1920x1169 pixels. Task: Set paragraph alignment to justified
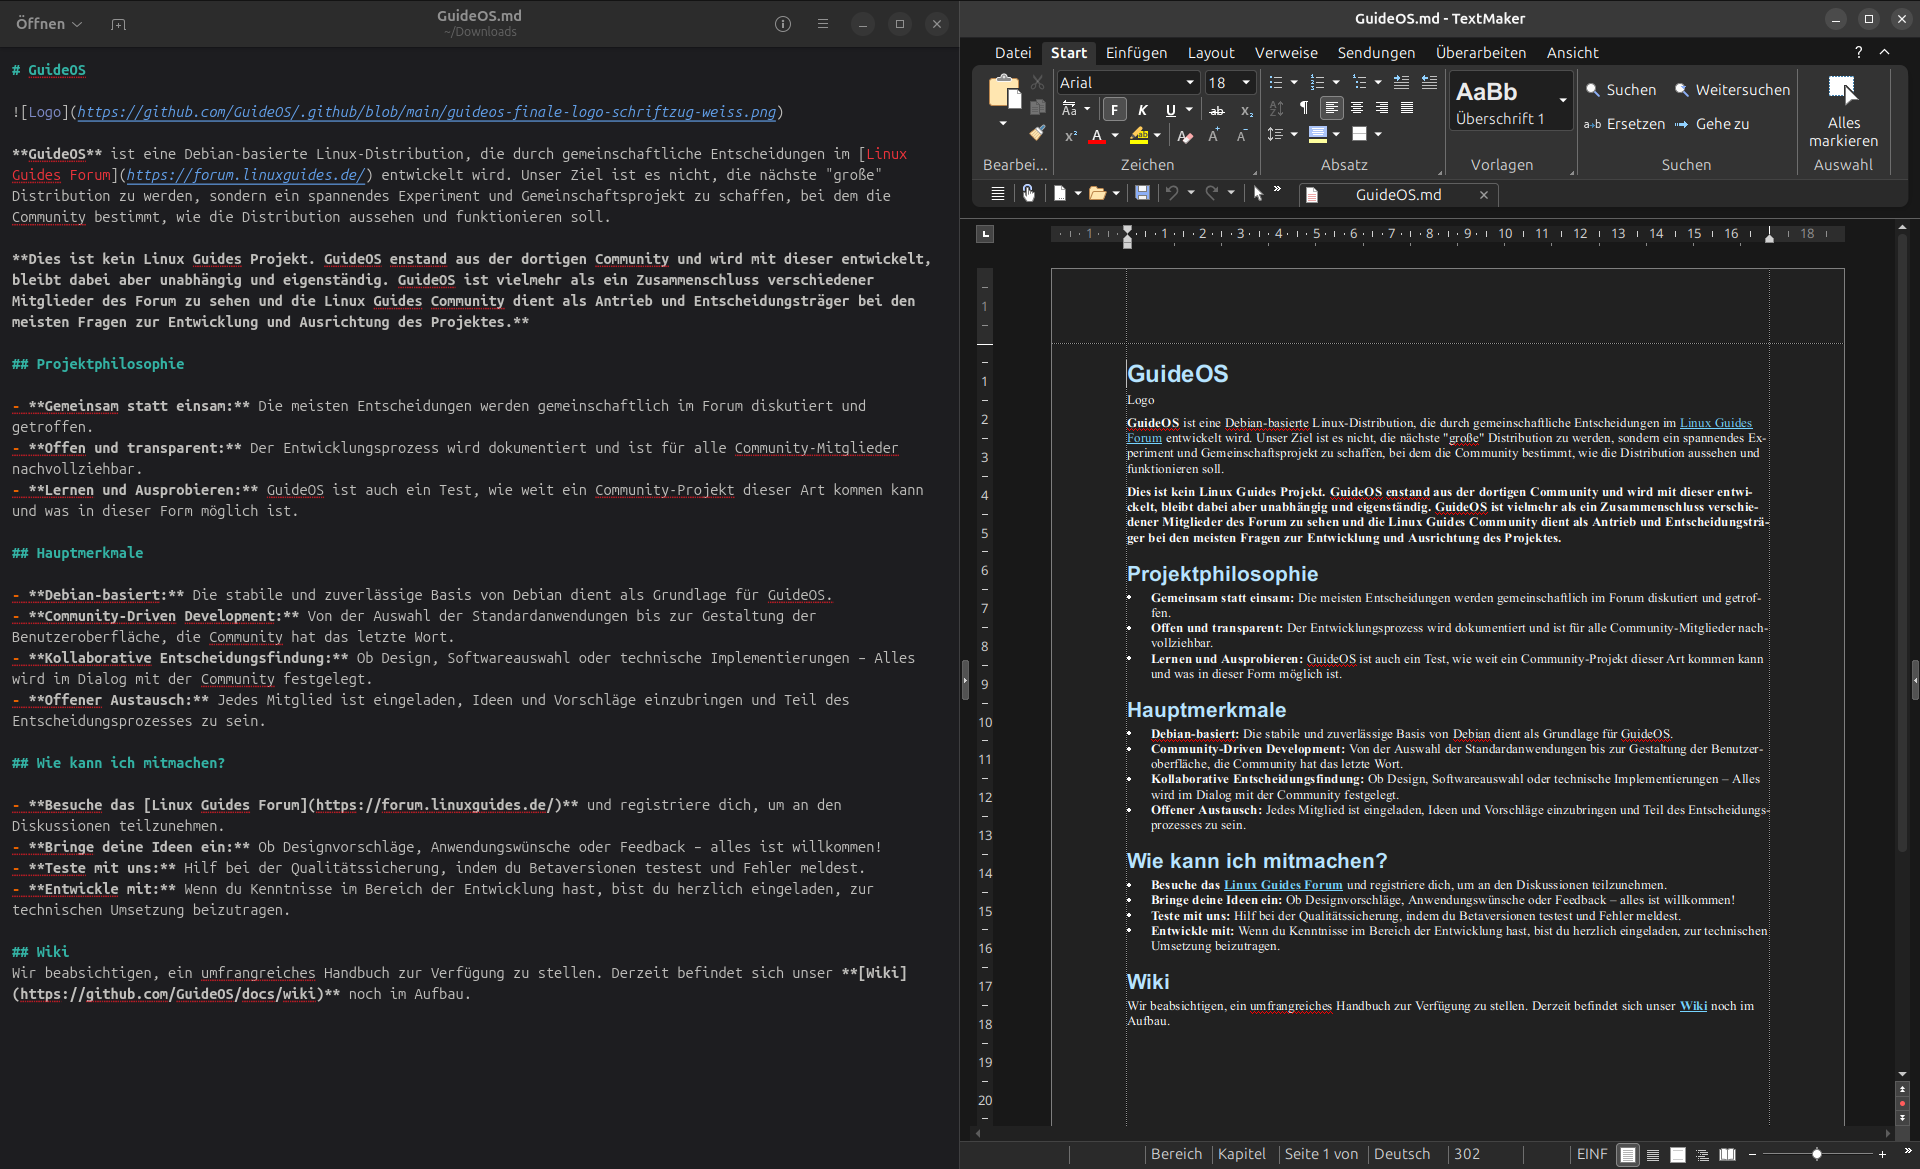coord(1407,108)
